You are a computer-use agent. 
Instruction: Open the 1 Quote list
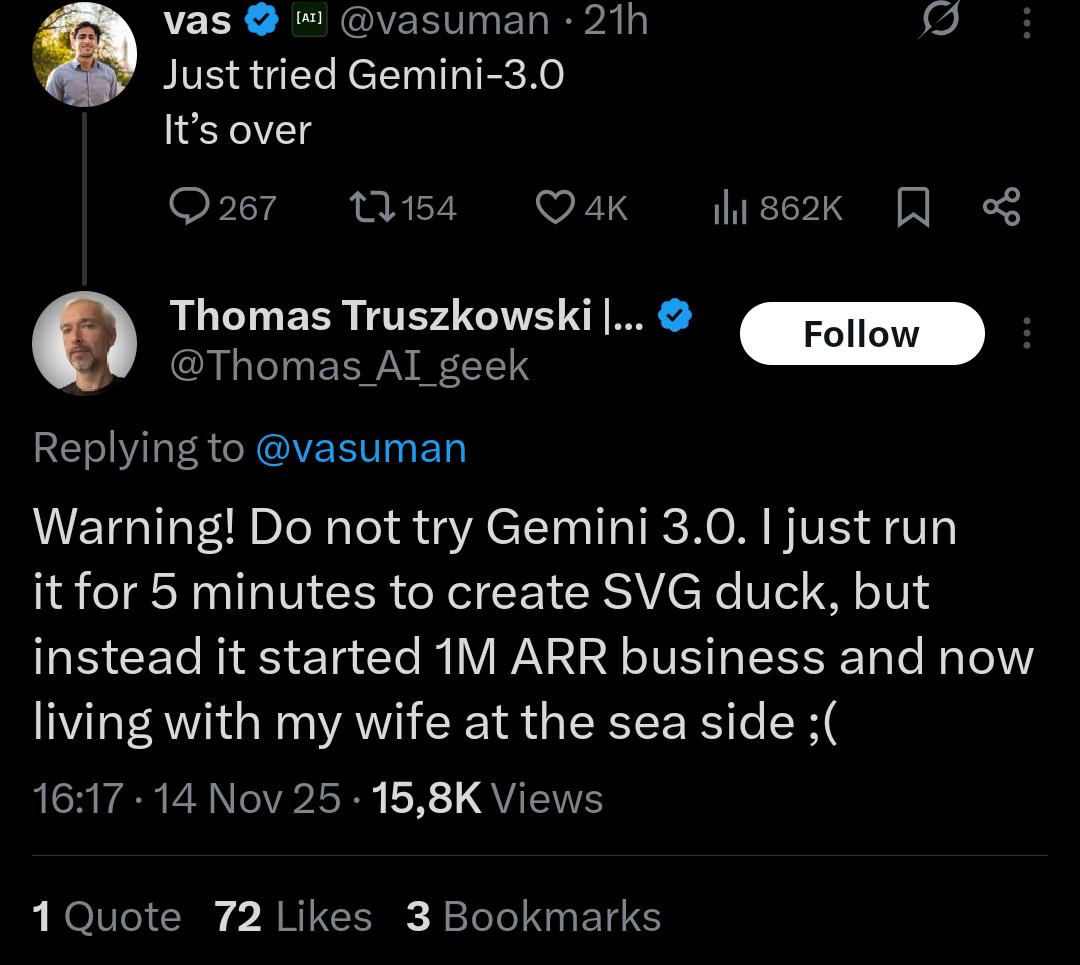105,916
